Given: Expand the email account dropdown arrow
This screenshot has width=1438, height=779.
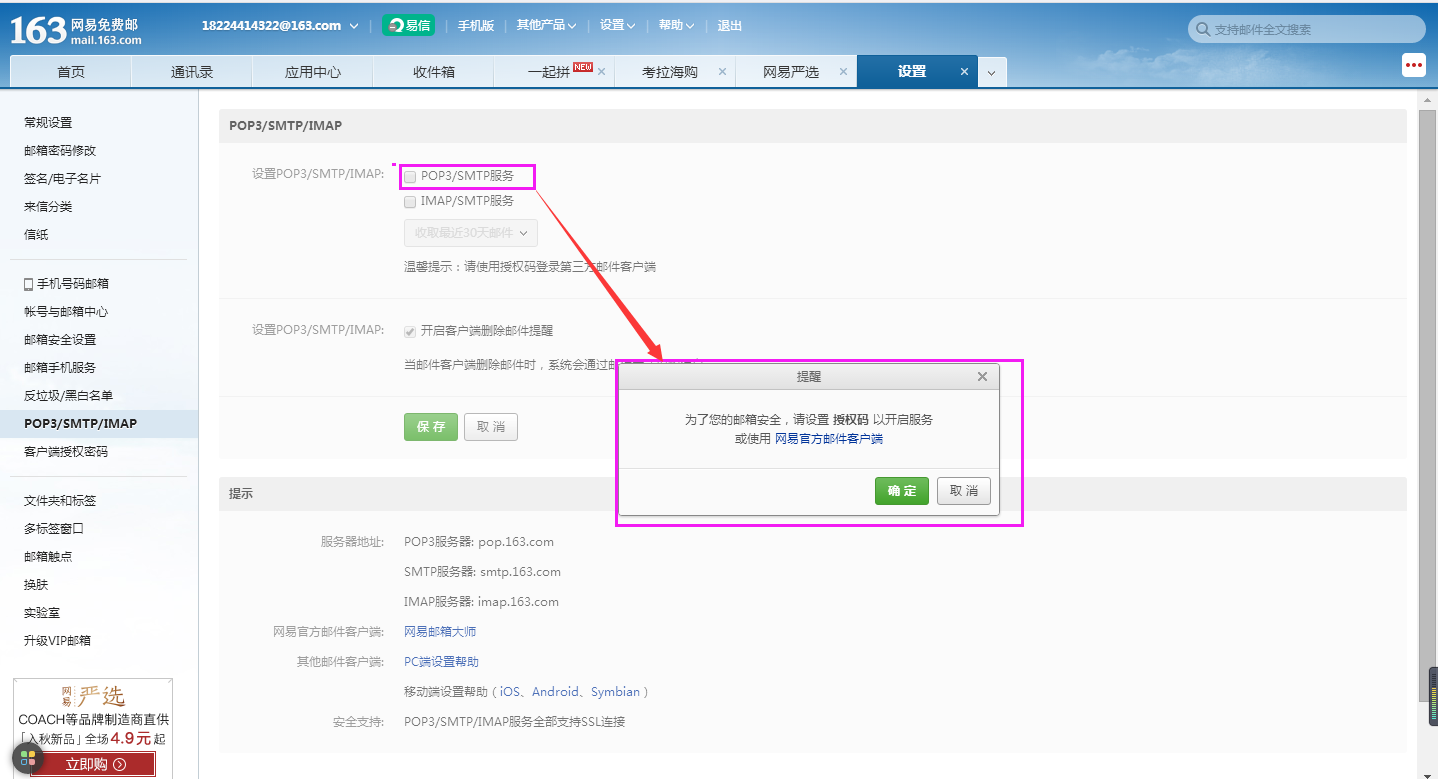Looking at the screenshot, I should point(354,26).
